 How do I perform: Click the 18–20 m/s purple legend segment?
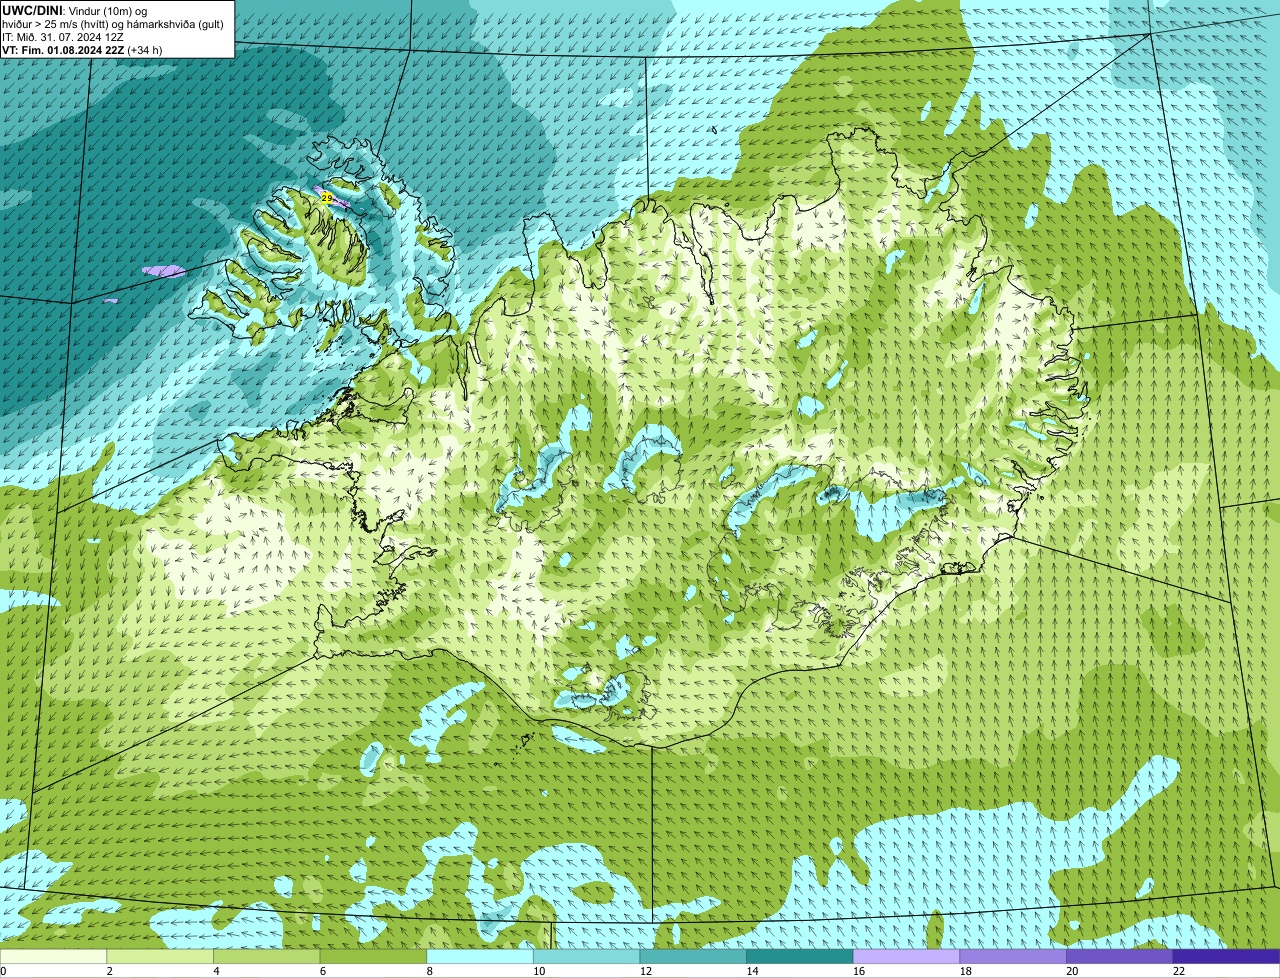point(1013,956)
